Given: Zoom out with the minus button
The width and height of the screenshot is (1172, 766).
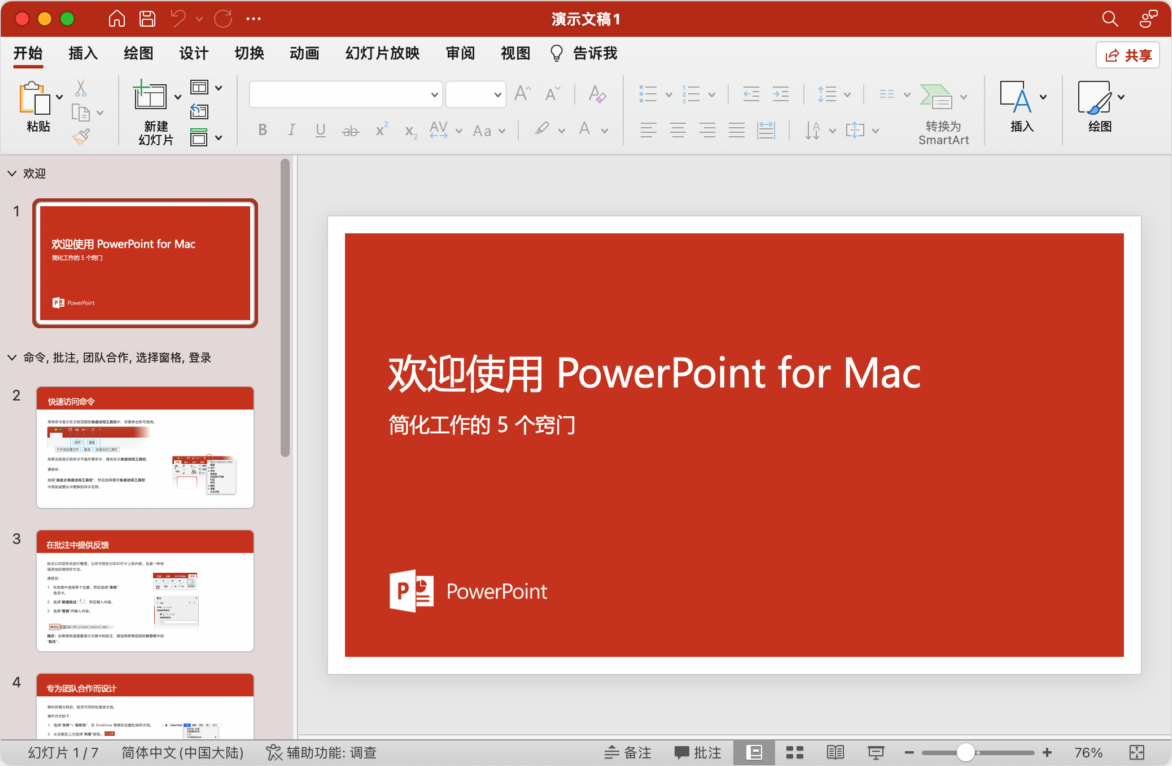Looking at the screenshot, I should [x=909, y=752].
